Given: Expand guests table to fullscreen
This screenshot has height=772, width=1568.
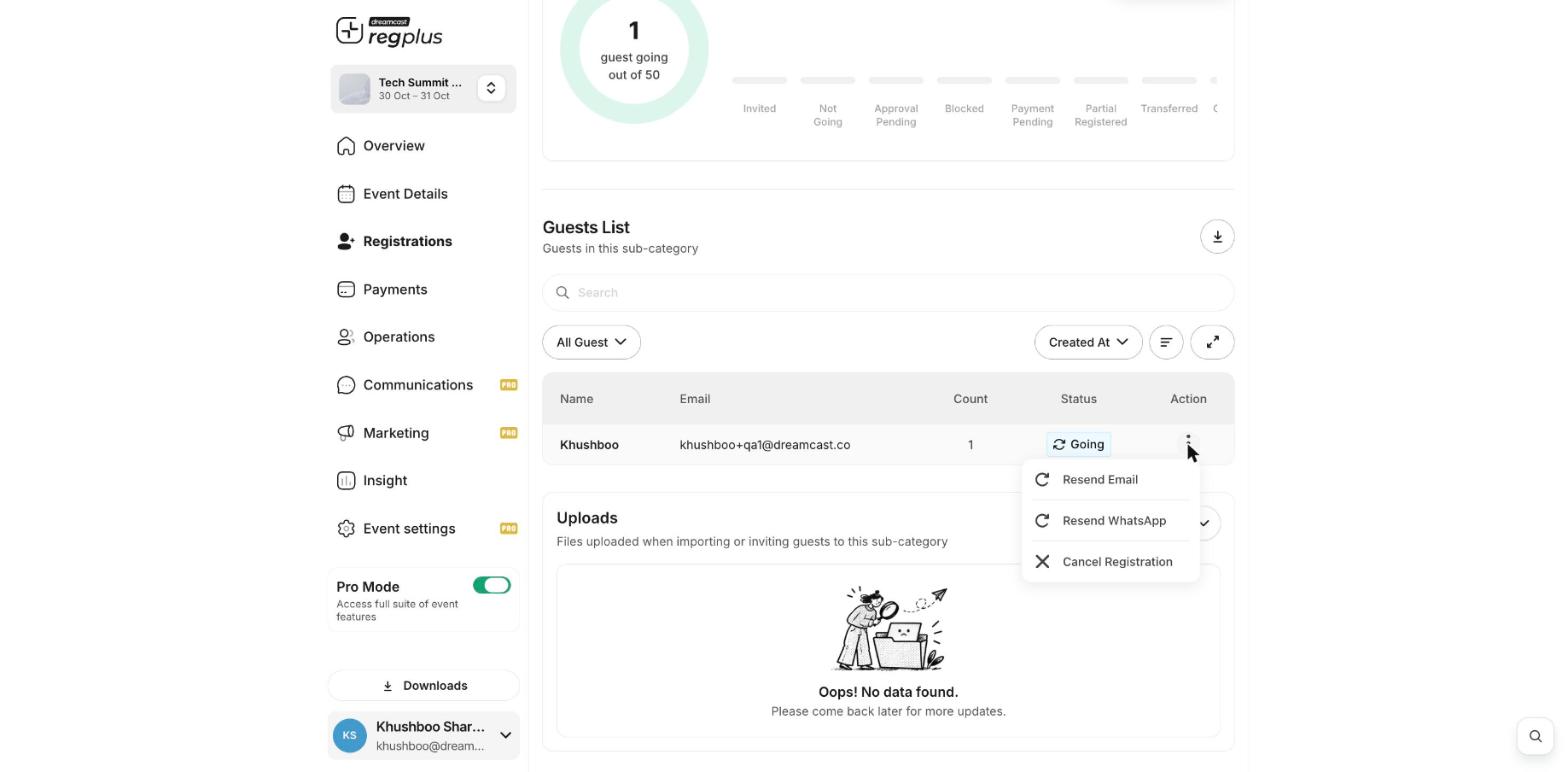Looking at the screenshot, I should [1212, 342].
